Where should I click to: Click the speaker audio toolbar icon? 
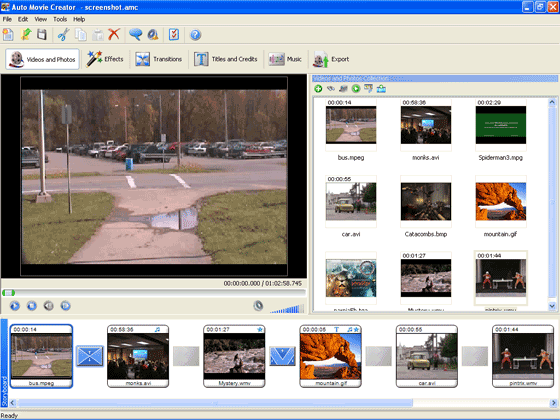153,35
